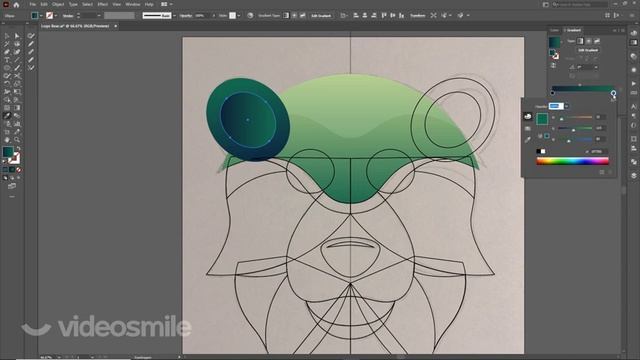Select the Rotate tool
This screenshot has width=640, height=360.
(7, 84)
